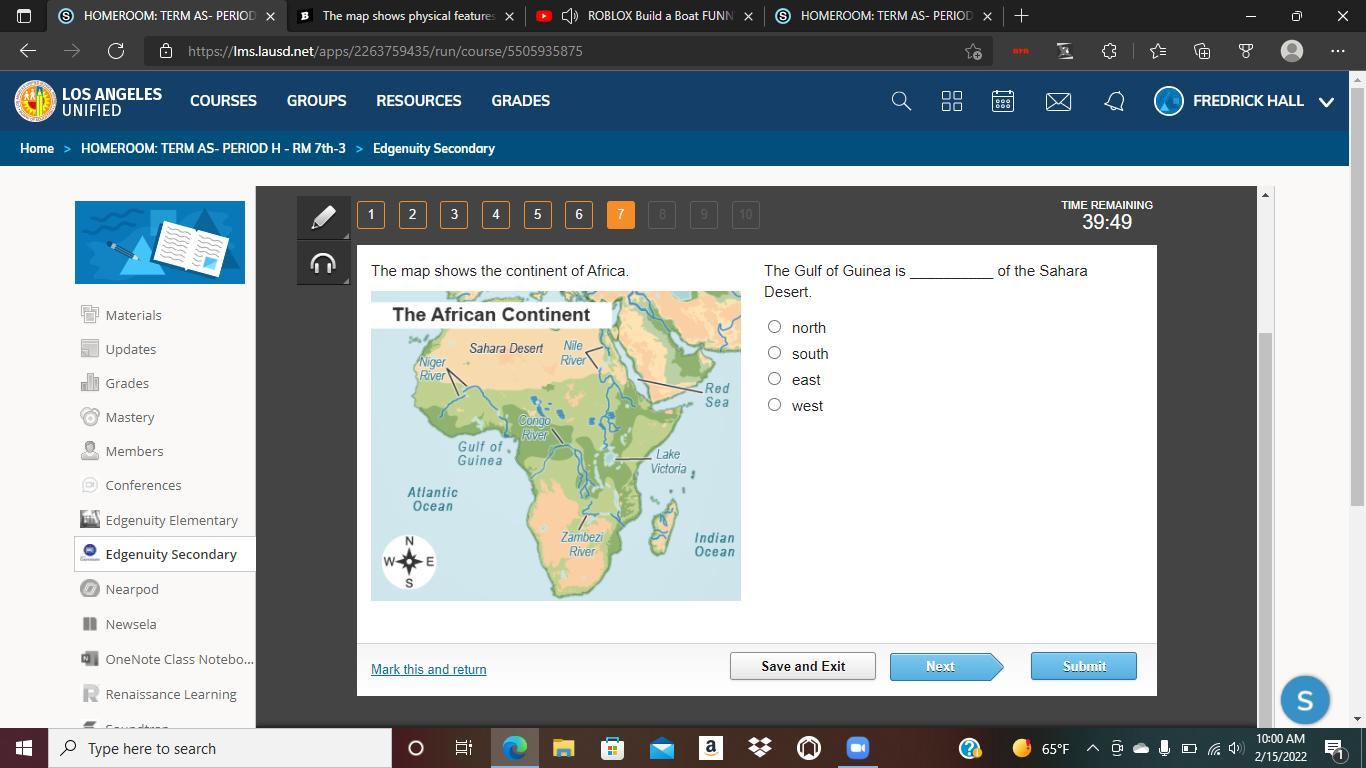Go to question 1

(x=371, y=215)
